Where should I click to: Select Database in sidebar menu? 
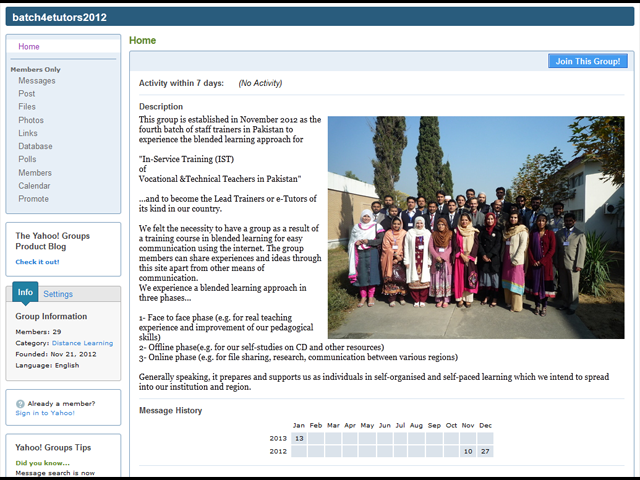pyautogui.click(x=35, y=146)
